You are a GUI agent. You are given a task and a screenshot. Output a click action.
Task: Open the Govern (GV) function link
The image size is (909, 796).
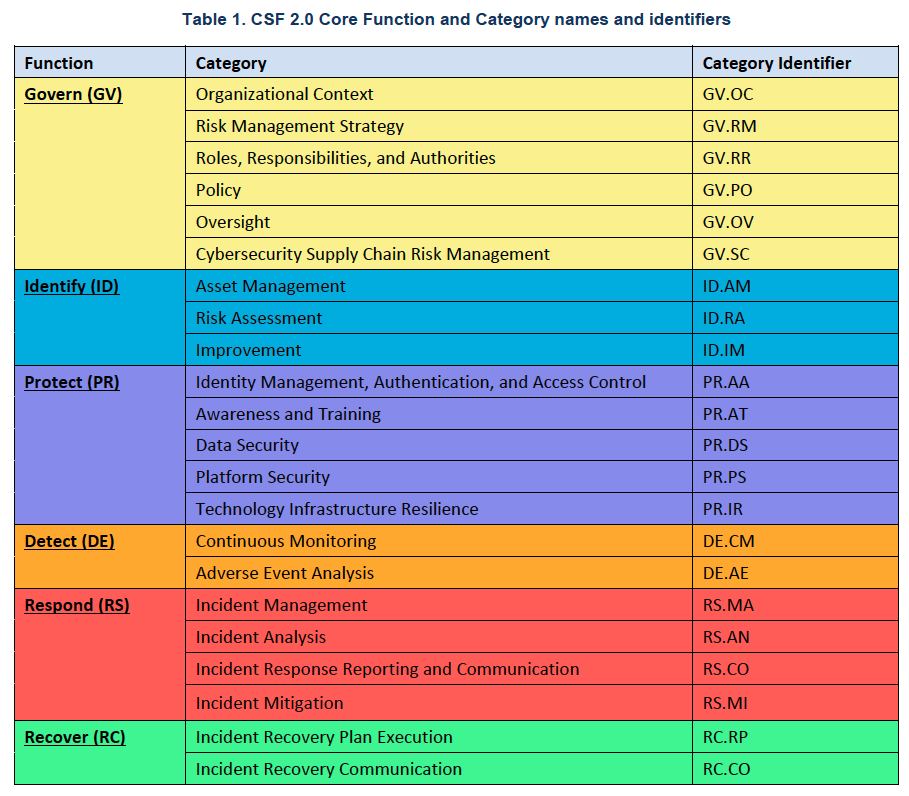pyautogui.click(x=73, y=94)
